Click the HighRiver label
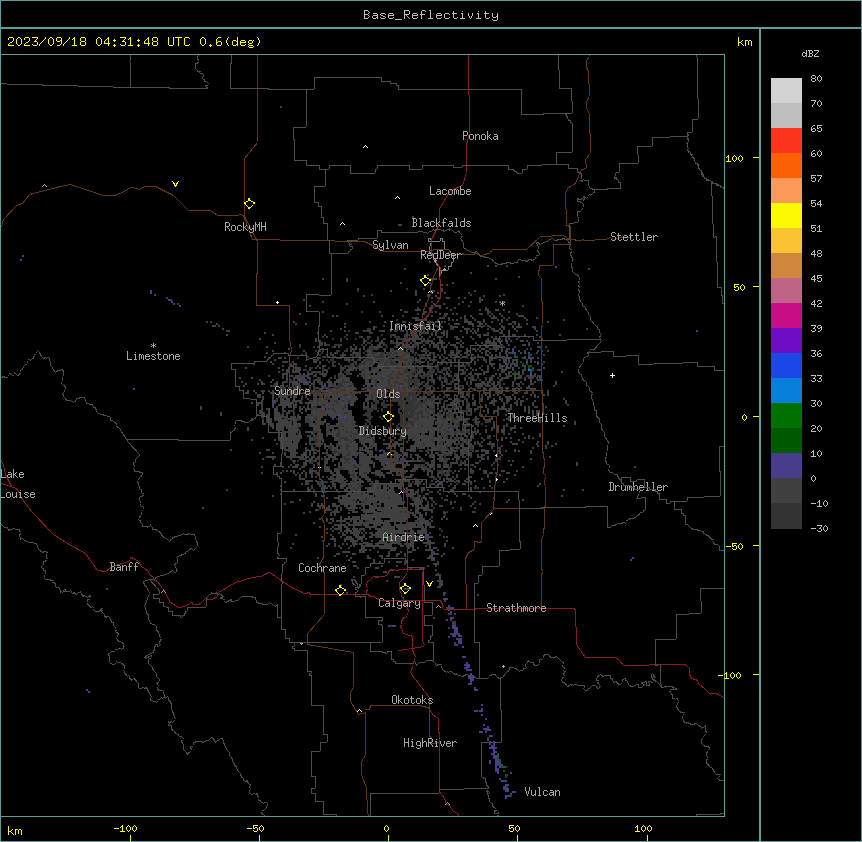862x842 pixels. pos(430,743)
